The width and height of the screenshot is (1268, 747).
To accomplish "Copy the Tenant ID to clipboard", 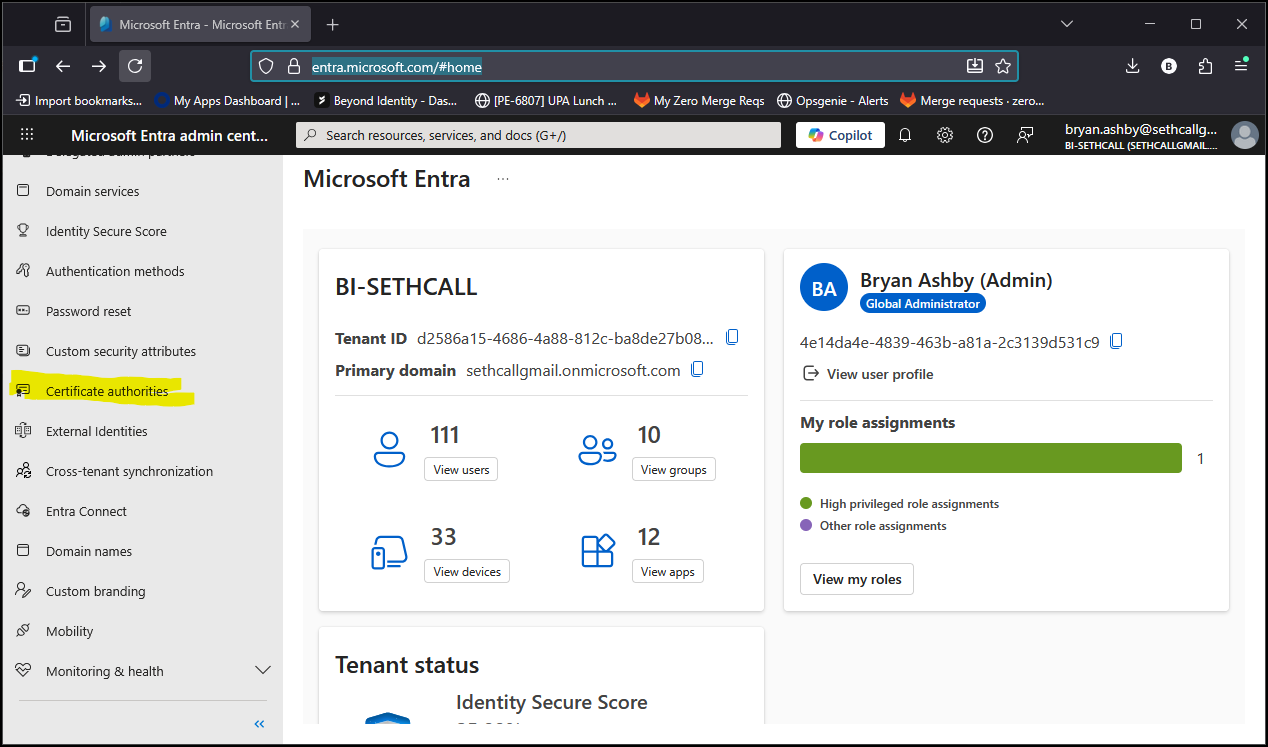I will click(732, 337).
